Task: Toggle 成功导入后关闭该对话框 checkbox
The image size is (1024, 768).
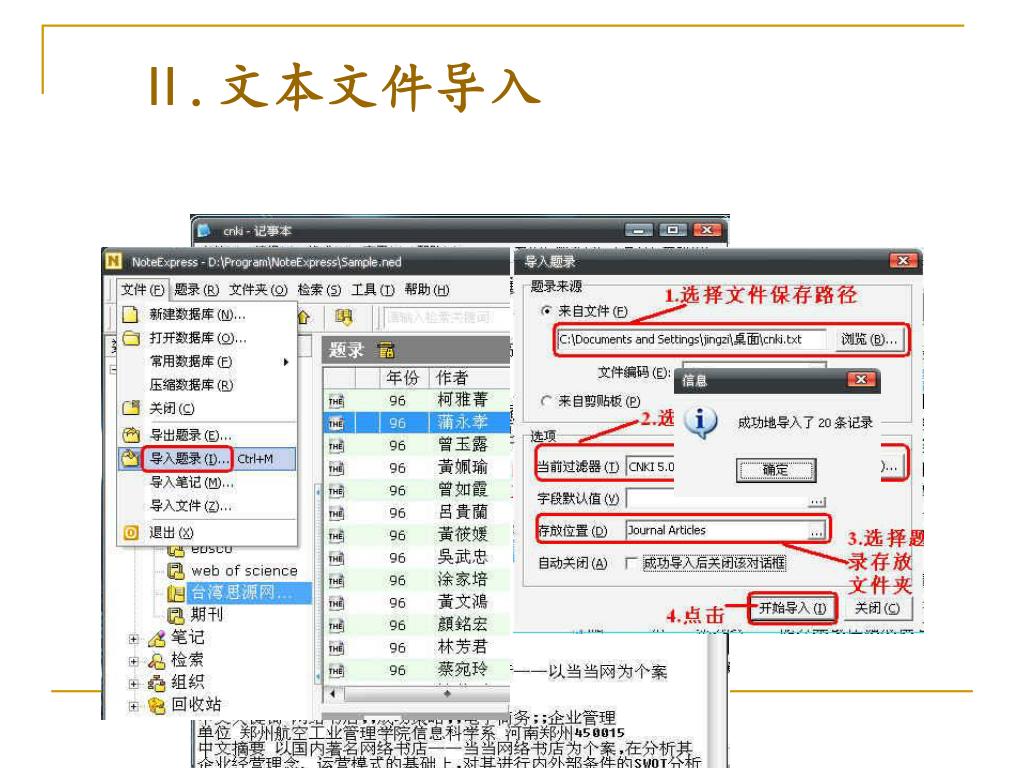Action: [631, 563]
